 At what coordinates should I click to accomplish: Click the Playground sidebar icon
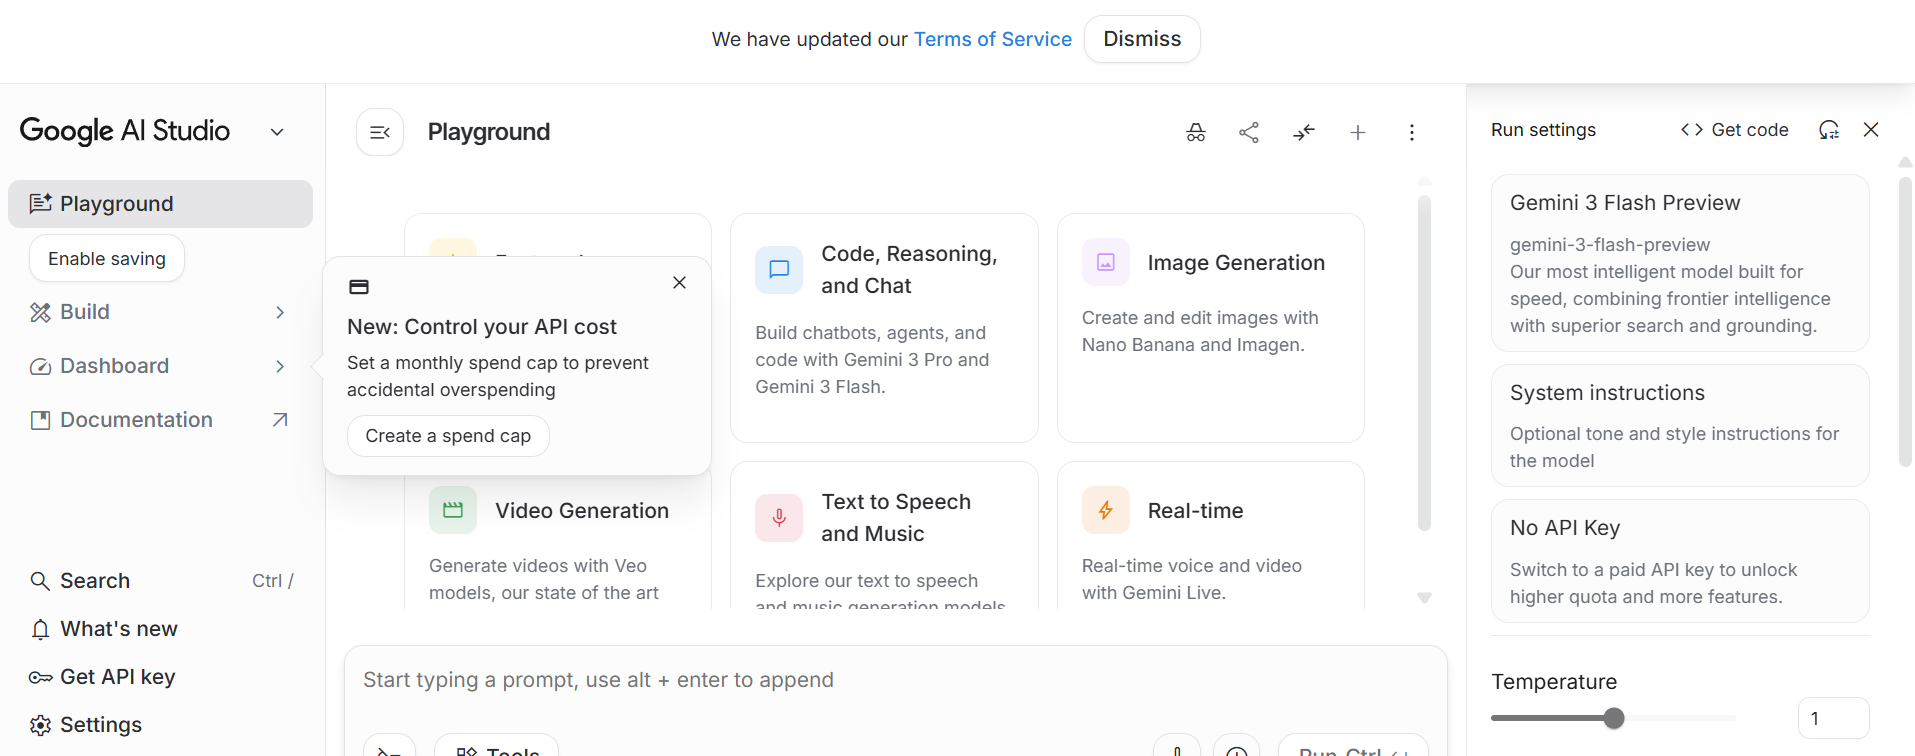click(x=40, y=204)
